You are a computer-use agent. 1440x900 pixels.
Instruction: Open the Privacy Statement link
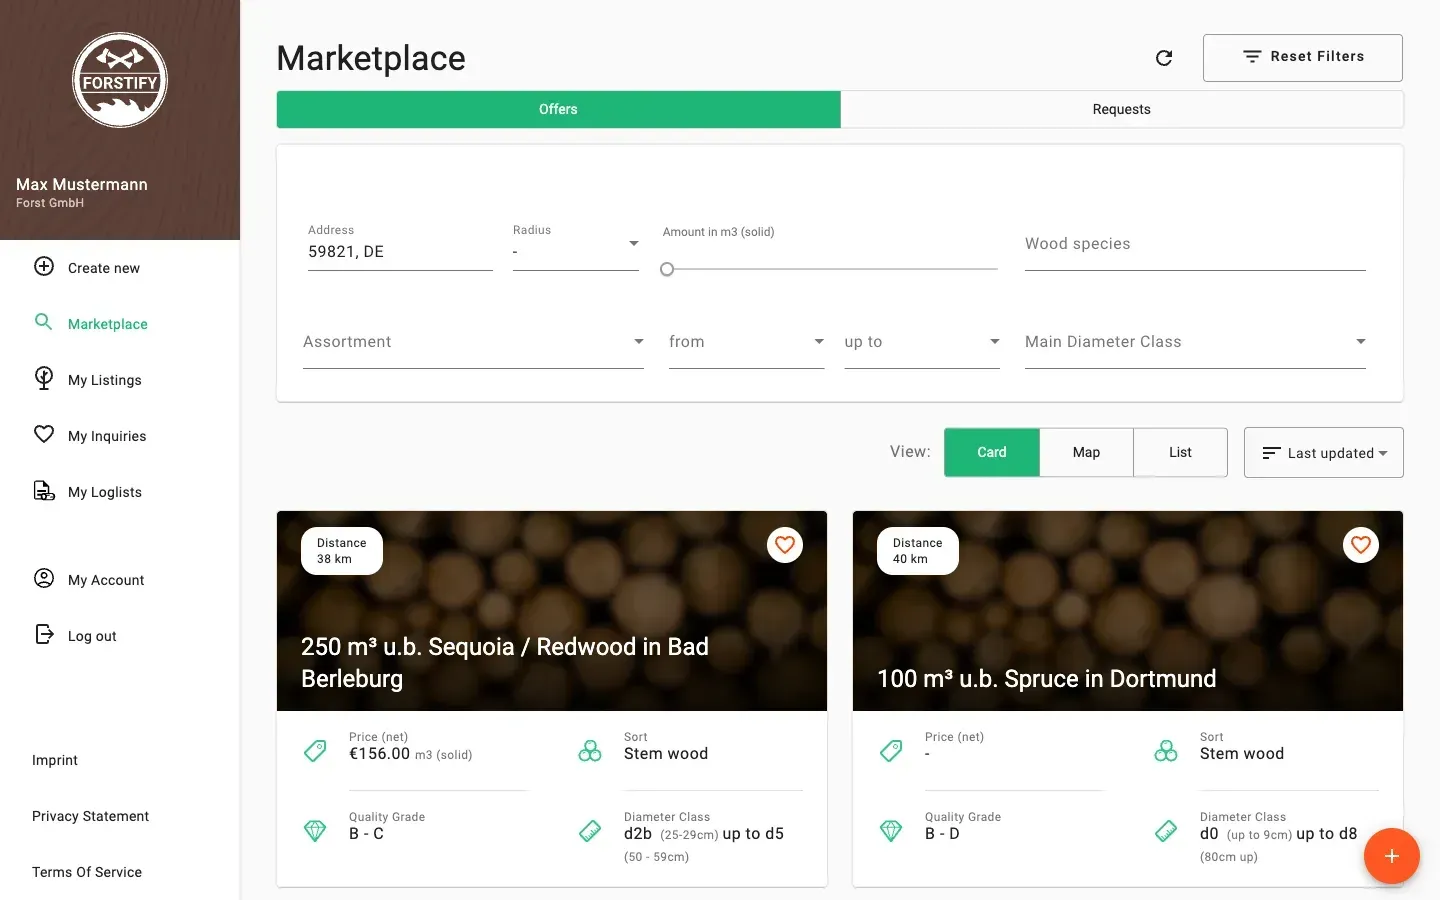pos(90,816)
